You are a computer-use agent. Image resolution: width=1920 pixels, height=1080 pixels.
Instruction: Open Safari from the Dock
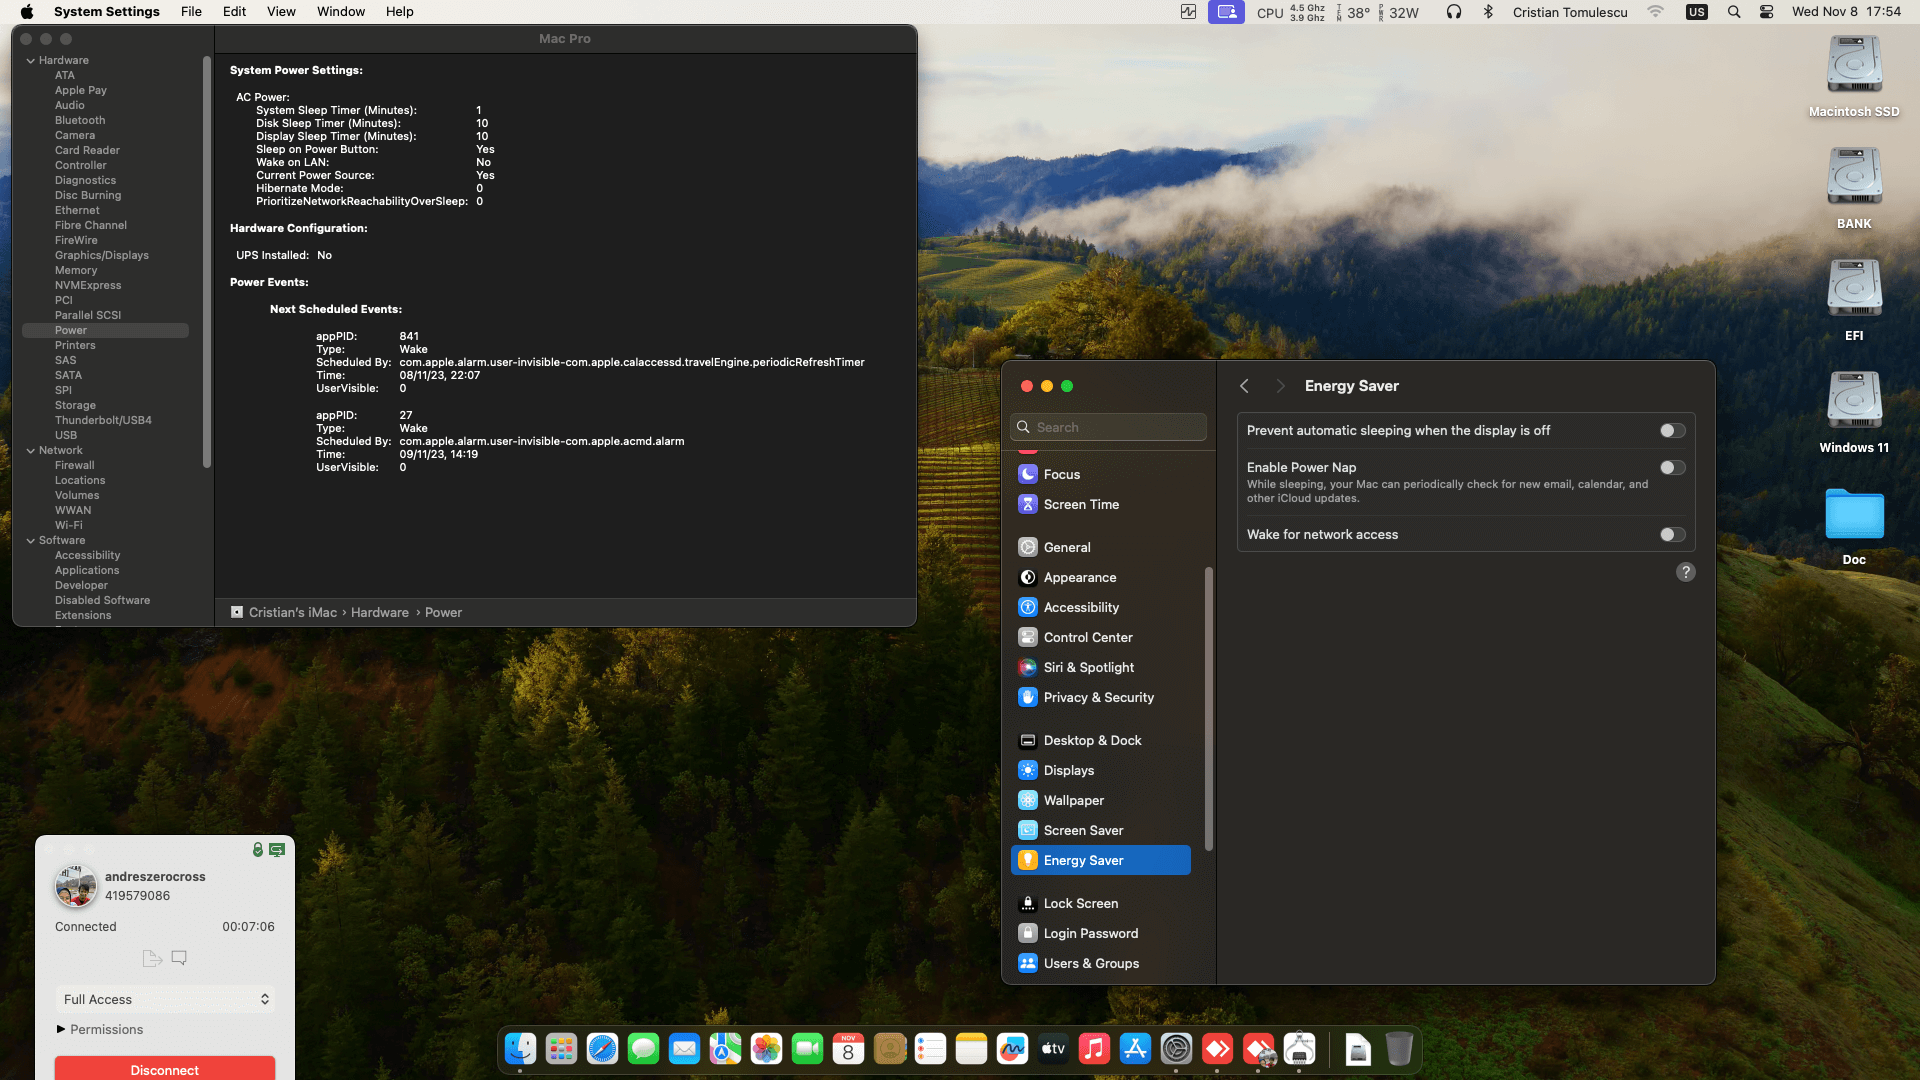pyautogui.click(x=602, y=1048)
